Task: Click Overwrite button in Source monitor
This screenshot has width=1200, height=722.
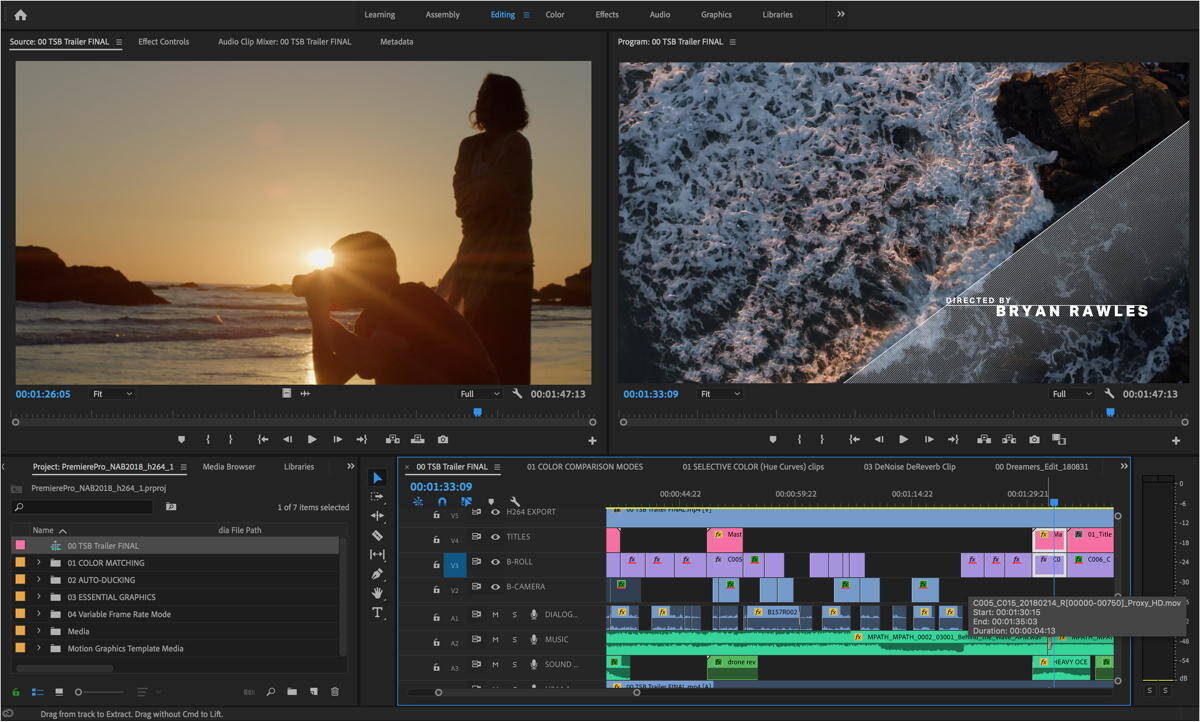Action: click(x=417, y=439)
